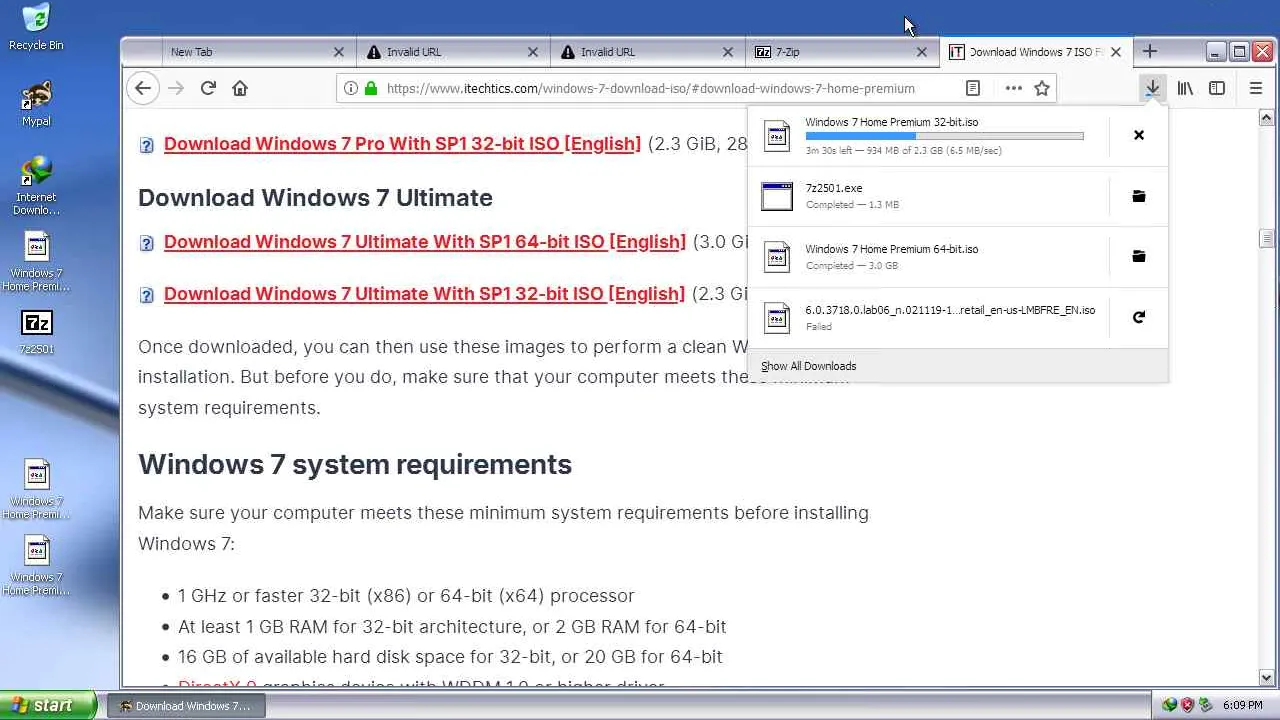This screenshot has width=1280, height=720.
Task: Open Windows 7 Pro 32-bit ISO link
Action: [x=402, y=144]
